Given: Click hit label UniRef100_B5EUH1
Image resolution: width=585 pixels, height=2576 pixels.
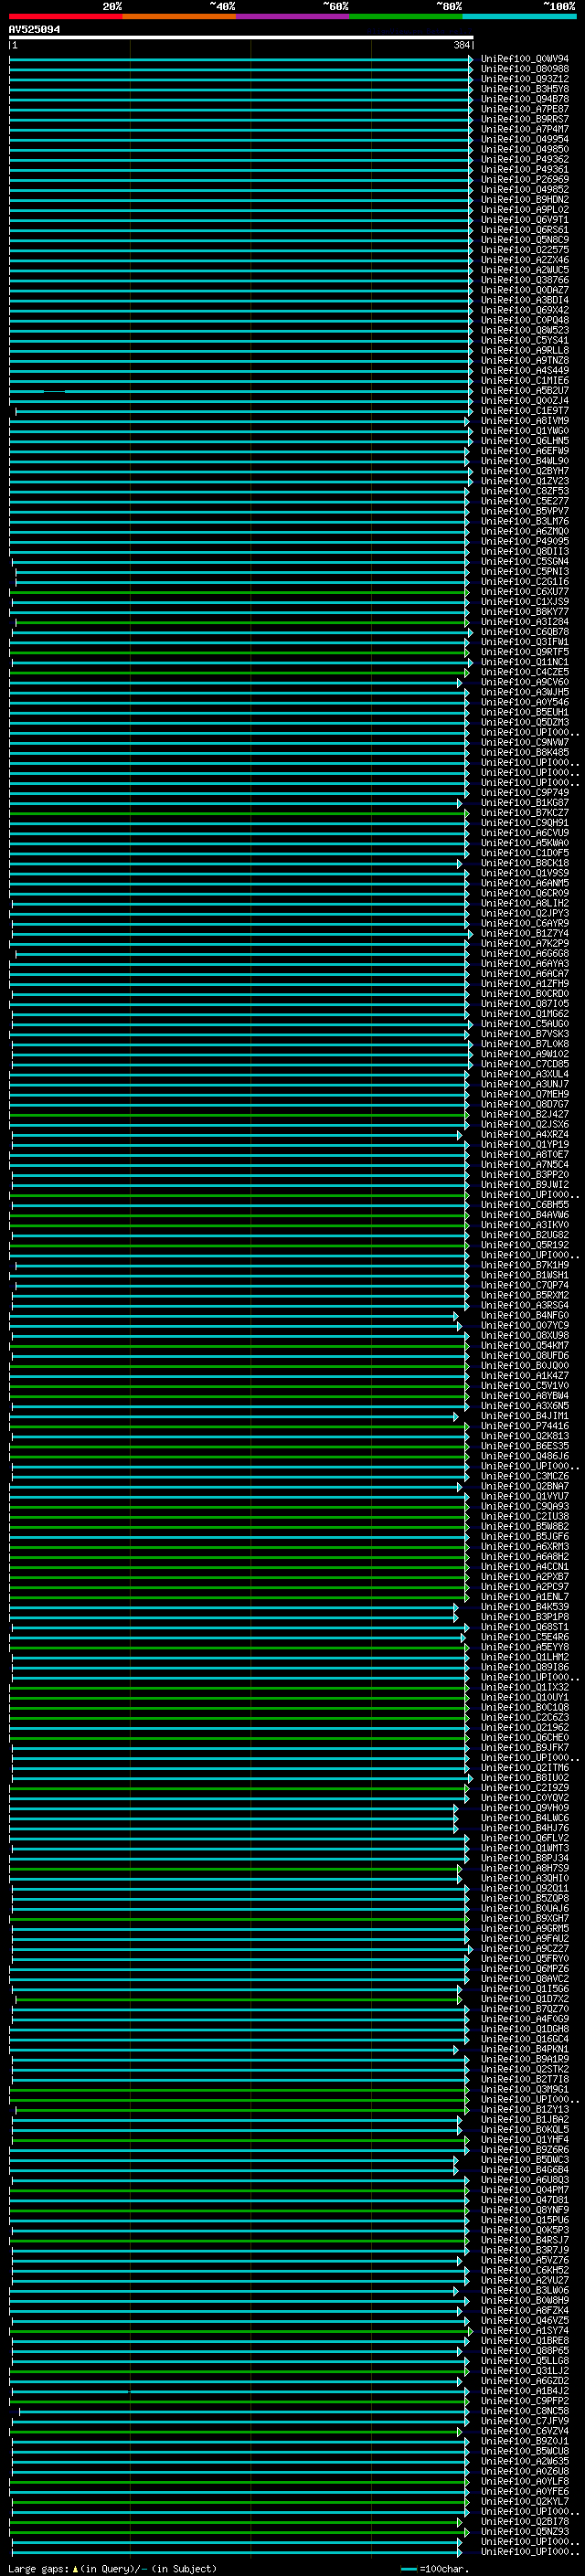Looking at the screenshot, I should click(525, 713).
